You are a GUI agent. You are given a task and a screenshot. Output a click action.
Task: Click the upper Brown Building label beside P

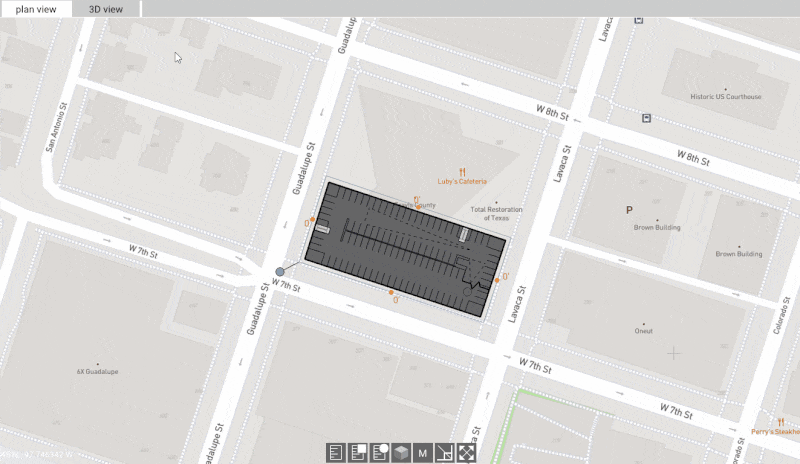pos(657,228)
